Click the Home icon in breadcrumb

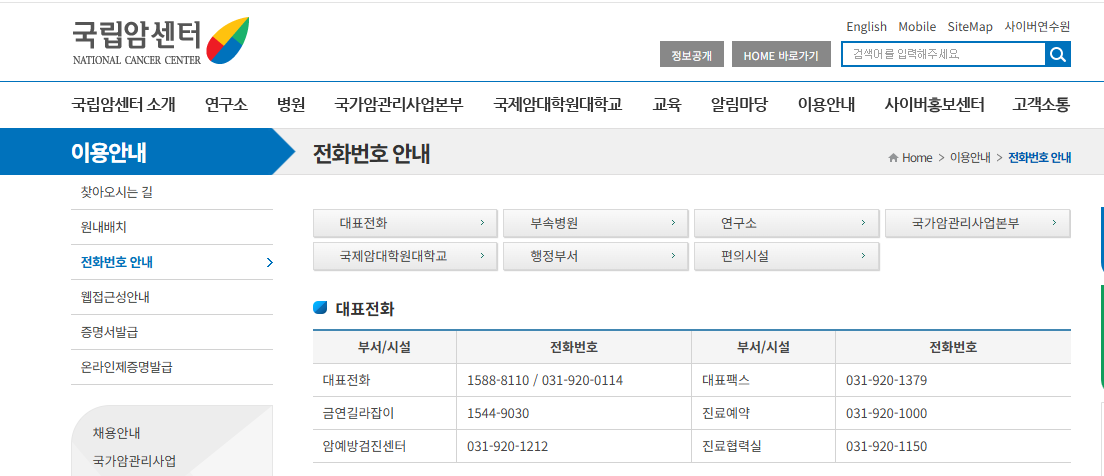coord(893,158)
